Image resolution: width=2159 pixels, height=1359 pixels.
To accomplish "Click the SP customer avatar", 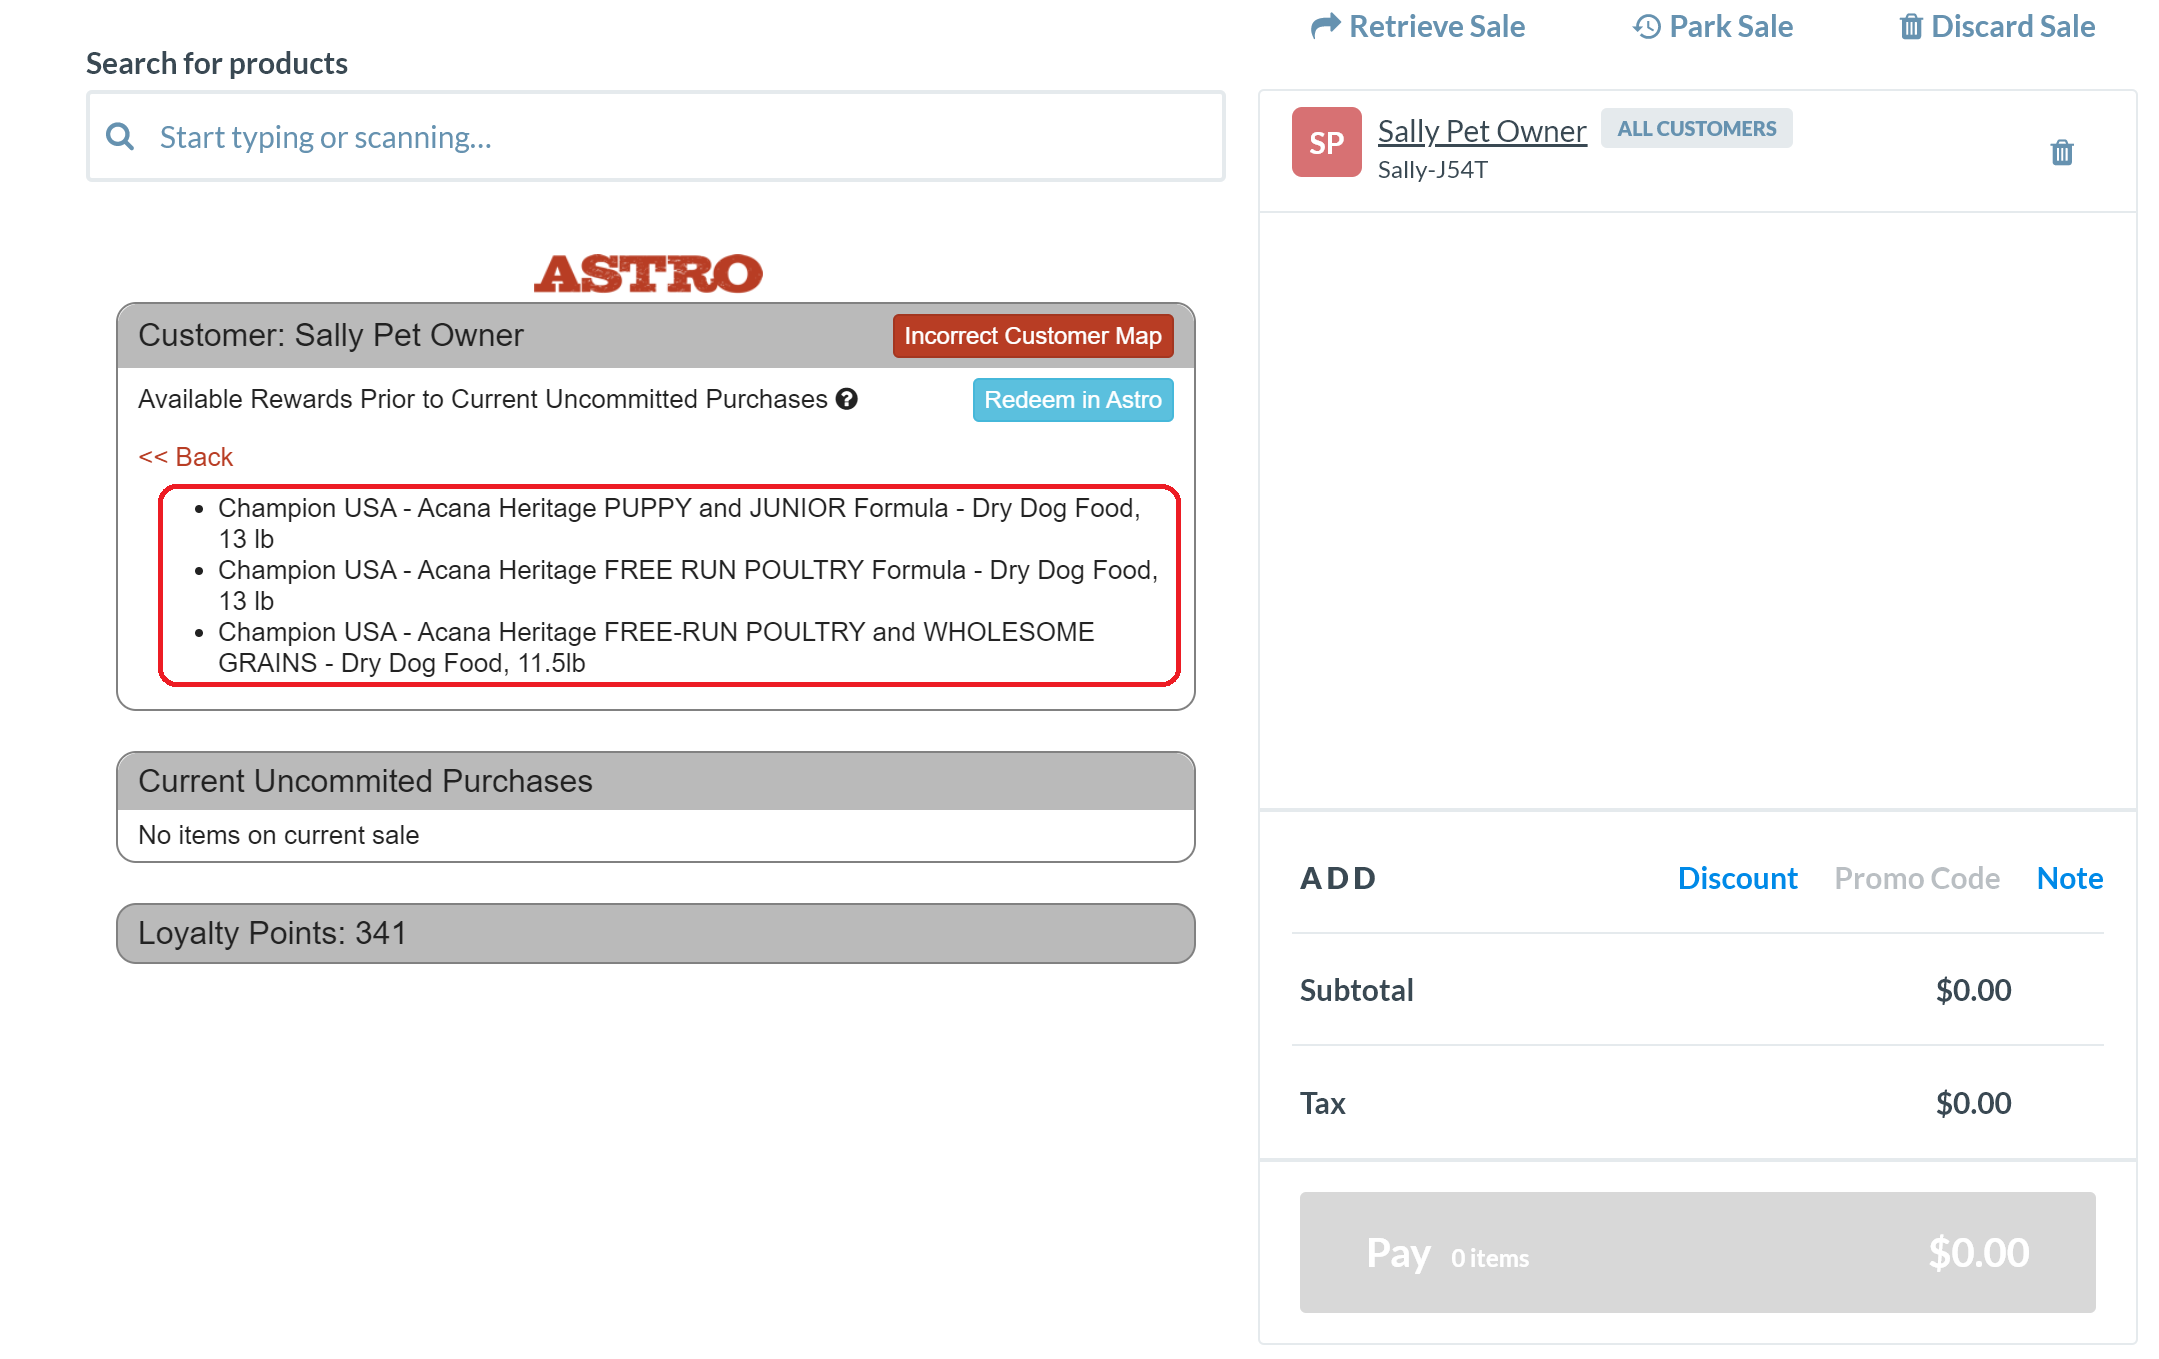I will [x=1326, y=142].
